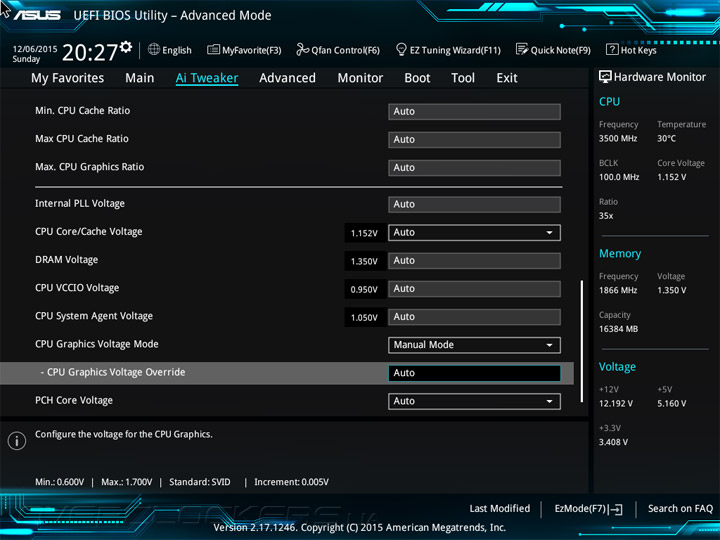
Task: Open the Tool tab
Action: [x=463, y=78]
